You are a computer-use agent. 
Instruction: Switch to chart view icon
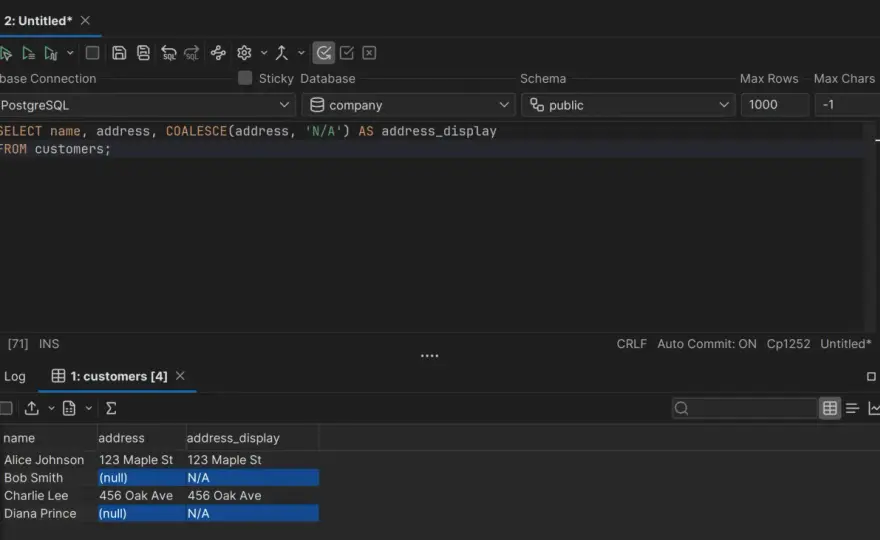pyautogui.click(x=874, y=408)
